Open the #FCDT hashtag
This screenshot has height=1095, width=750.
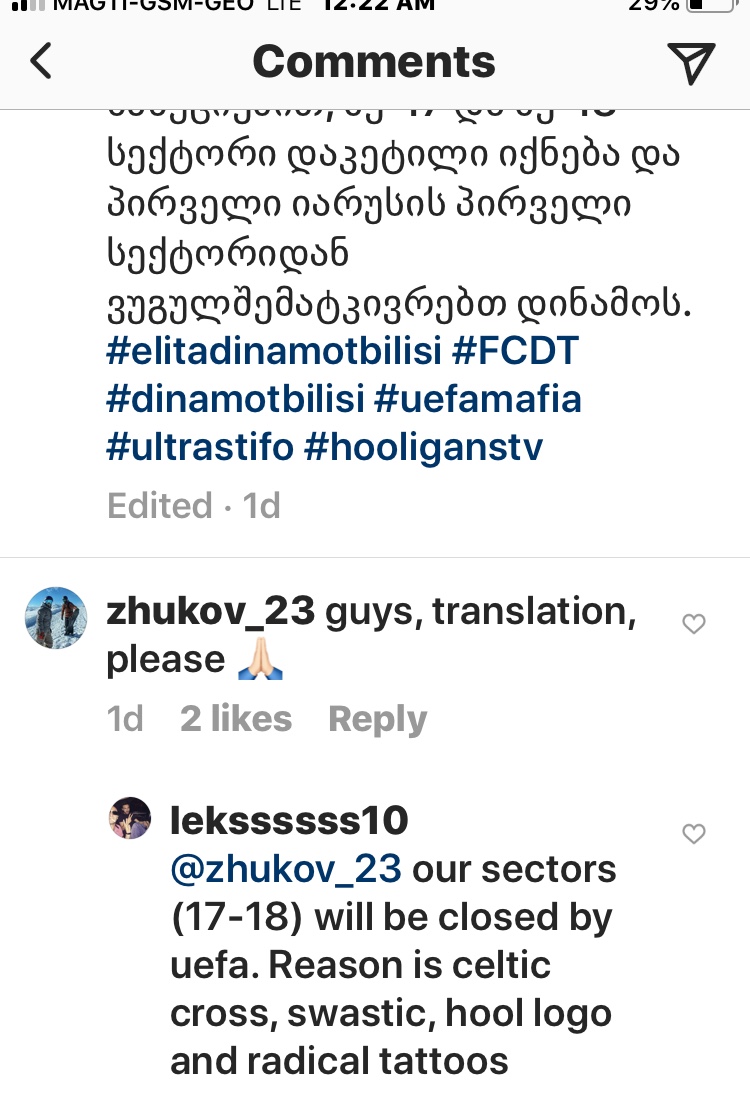[516, 351]
